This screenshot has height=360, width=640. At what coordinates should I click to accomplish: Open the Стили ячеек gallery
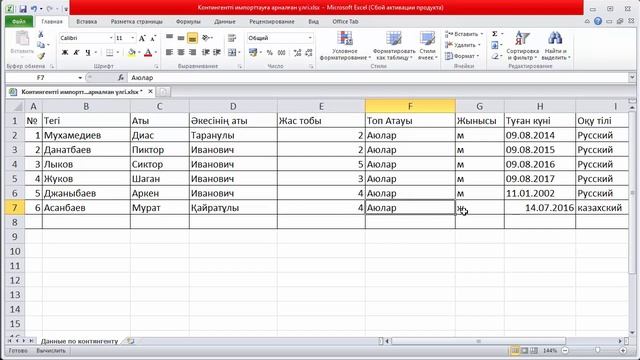pos(427,46)
